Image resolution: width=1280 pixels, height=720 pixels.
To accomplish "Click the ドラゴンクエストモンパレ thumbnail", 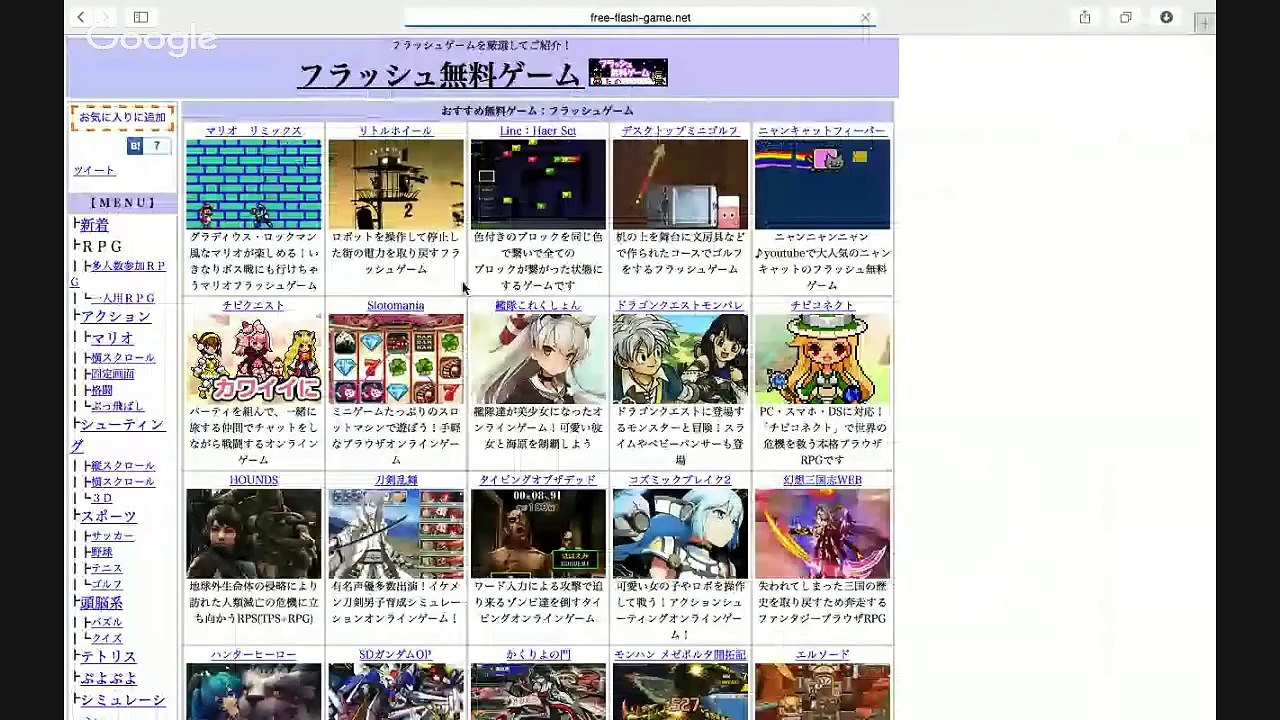I will pos(680,359).
